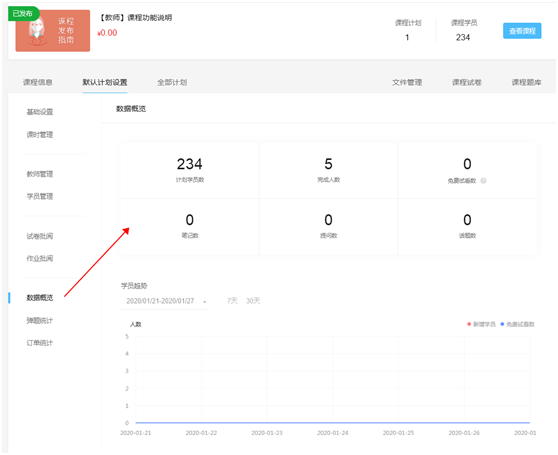This screenshot has width=558, height=455.
Task: Toggle the red 新增学员 legend item
Action: pos(481,324)
